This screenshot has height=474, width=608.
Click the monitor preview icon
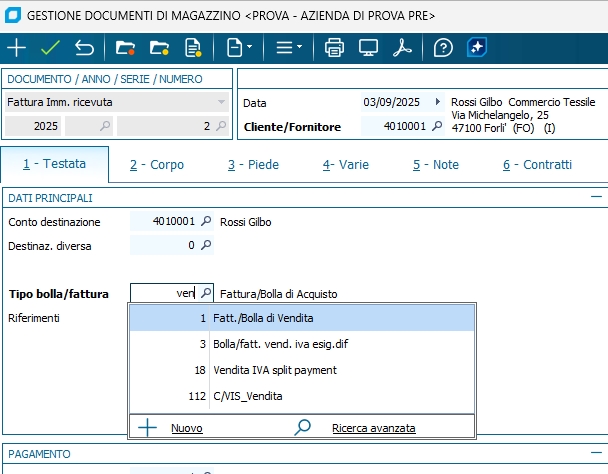pyautogui.click(x=368, y=48)
